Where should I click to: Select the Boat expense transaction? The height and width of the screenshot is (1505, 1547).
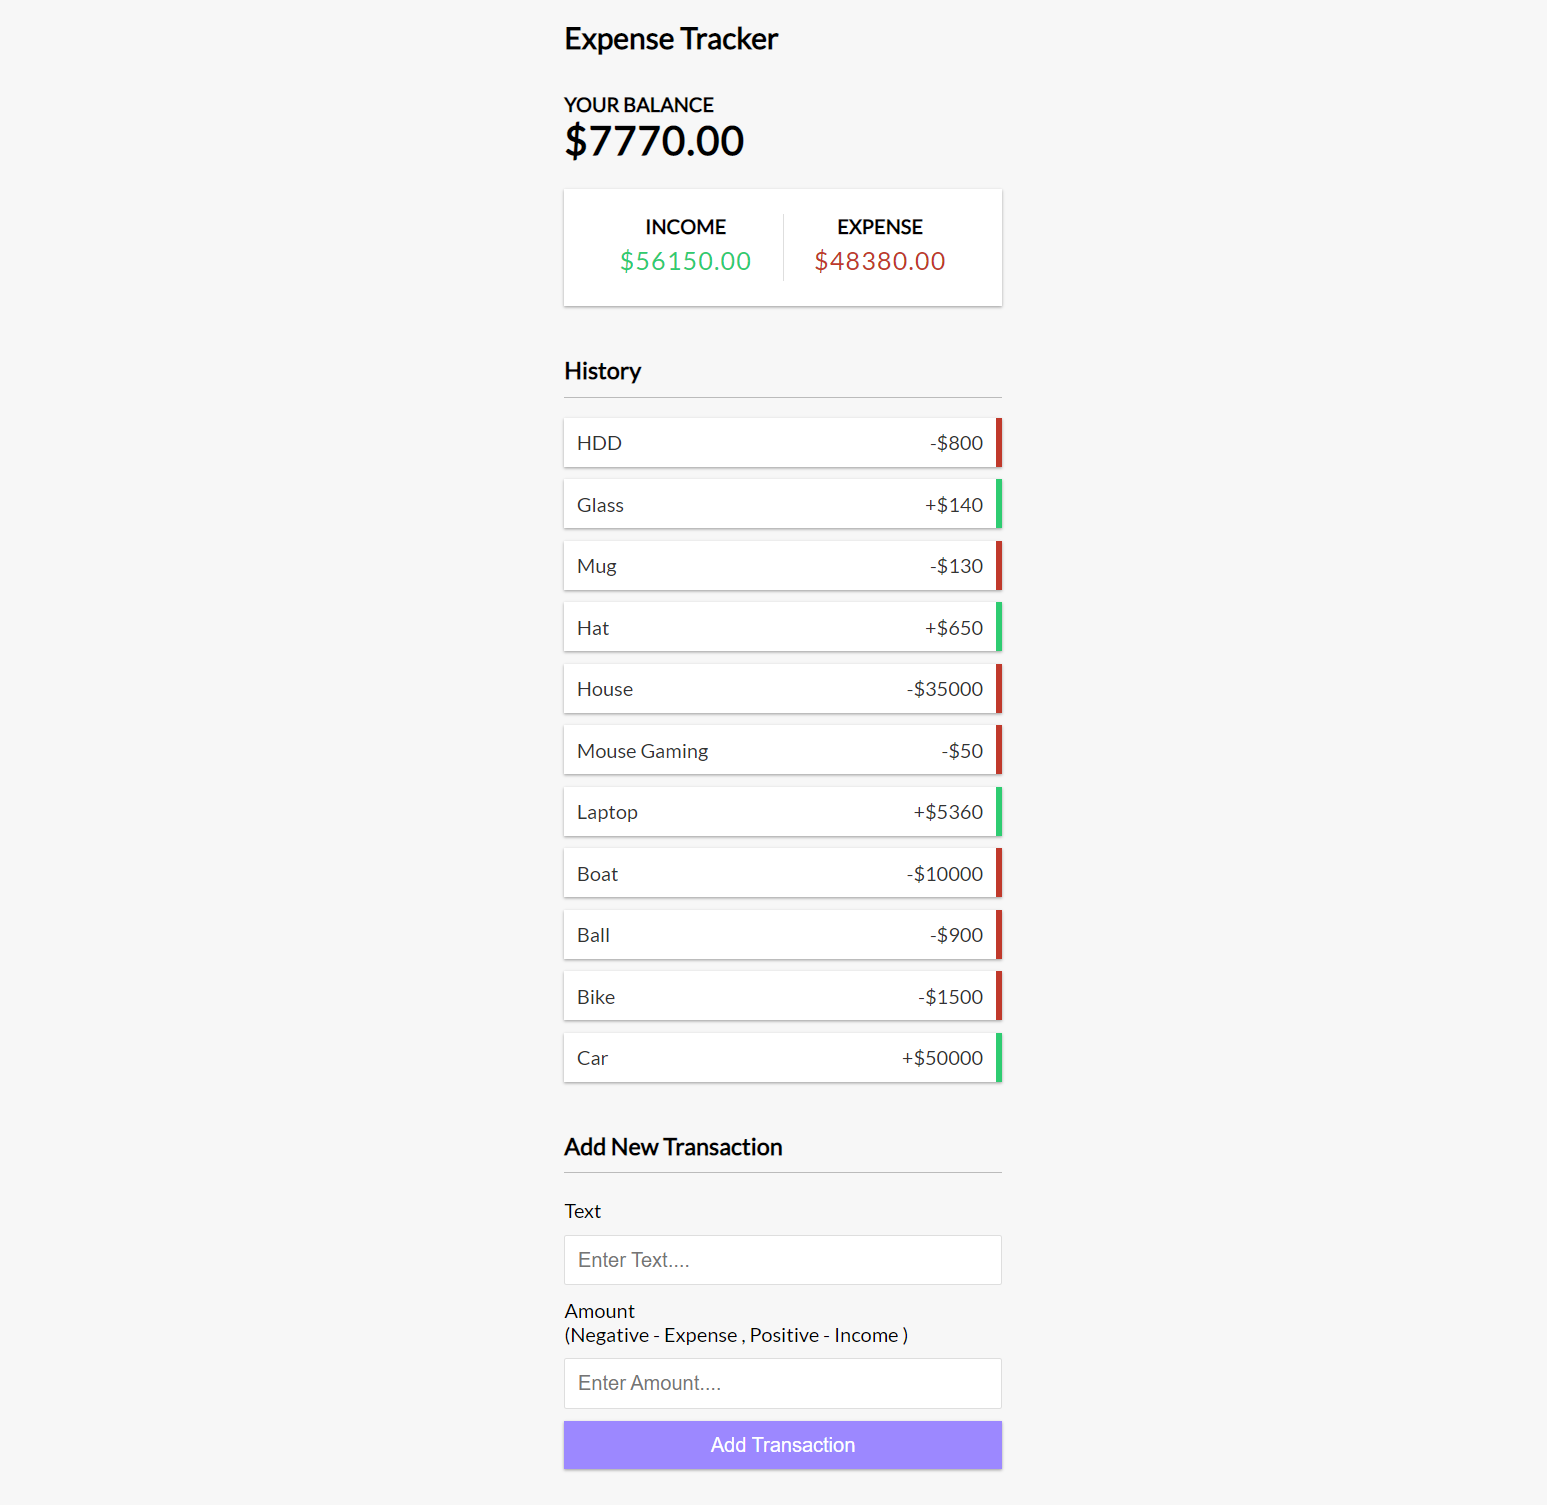click(x=780, y=872)
